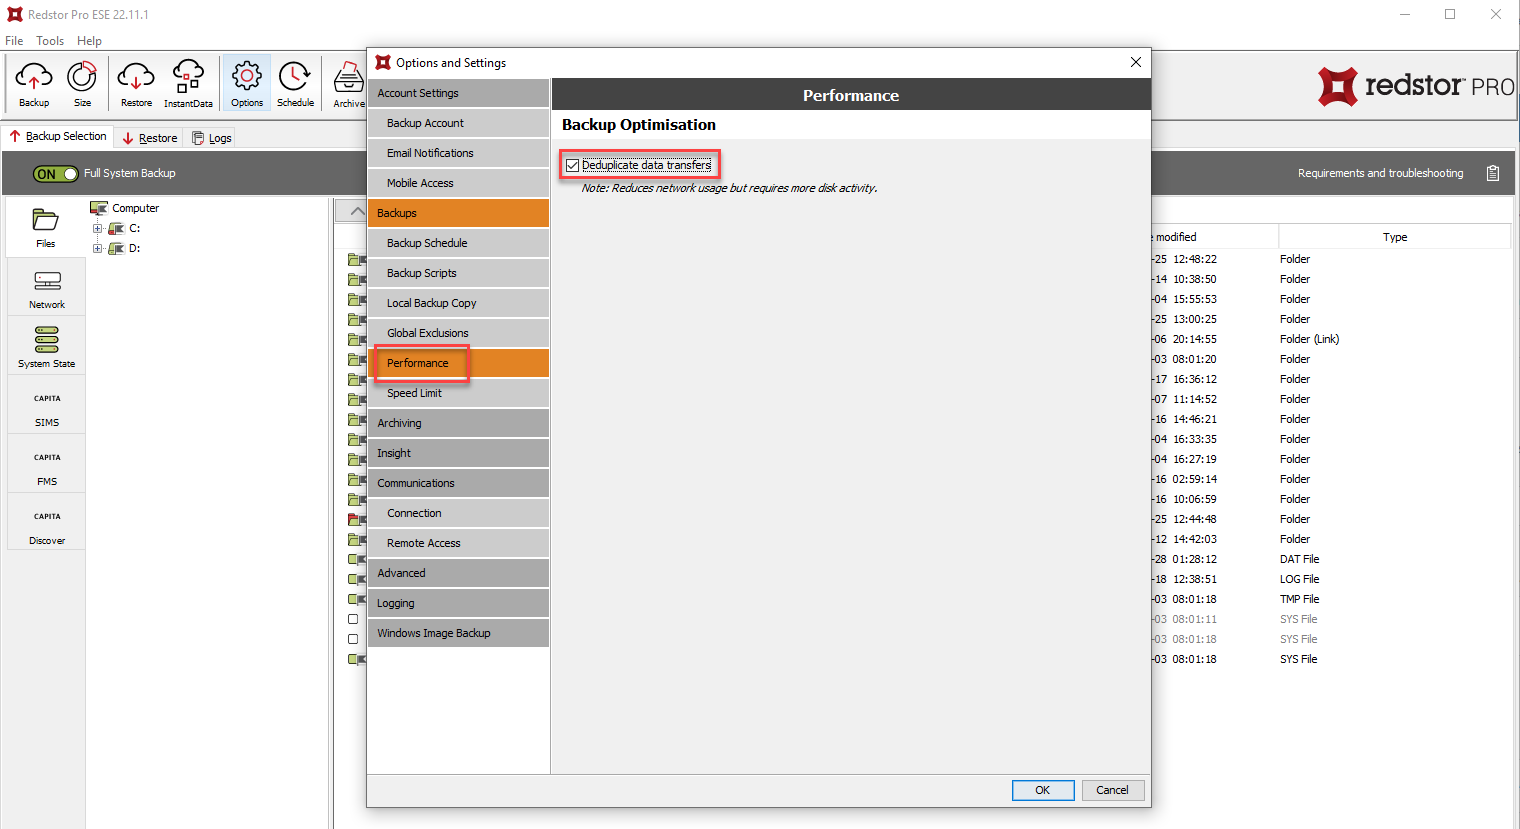Open Backup Scripts settings page
Image resolution: width=1520 pixels, height=829 pixels.
458,273
